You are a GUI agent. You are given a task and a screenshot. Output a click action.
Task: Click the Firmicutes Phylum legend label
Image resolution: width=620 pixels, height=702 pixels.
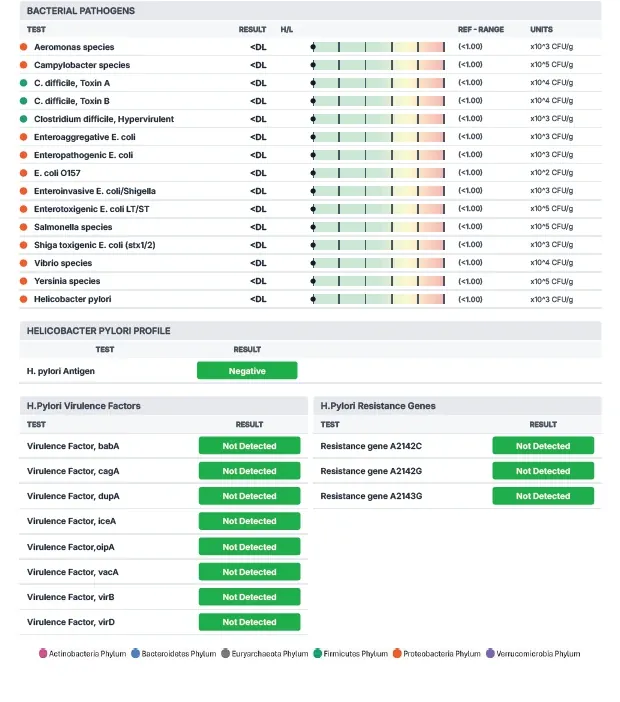click(355, 654)
